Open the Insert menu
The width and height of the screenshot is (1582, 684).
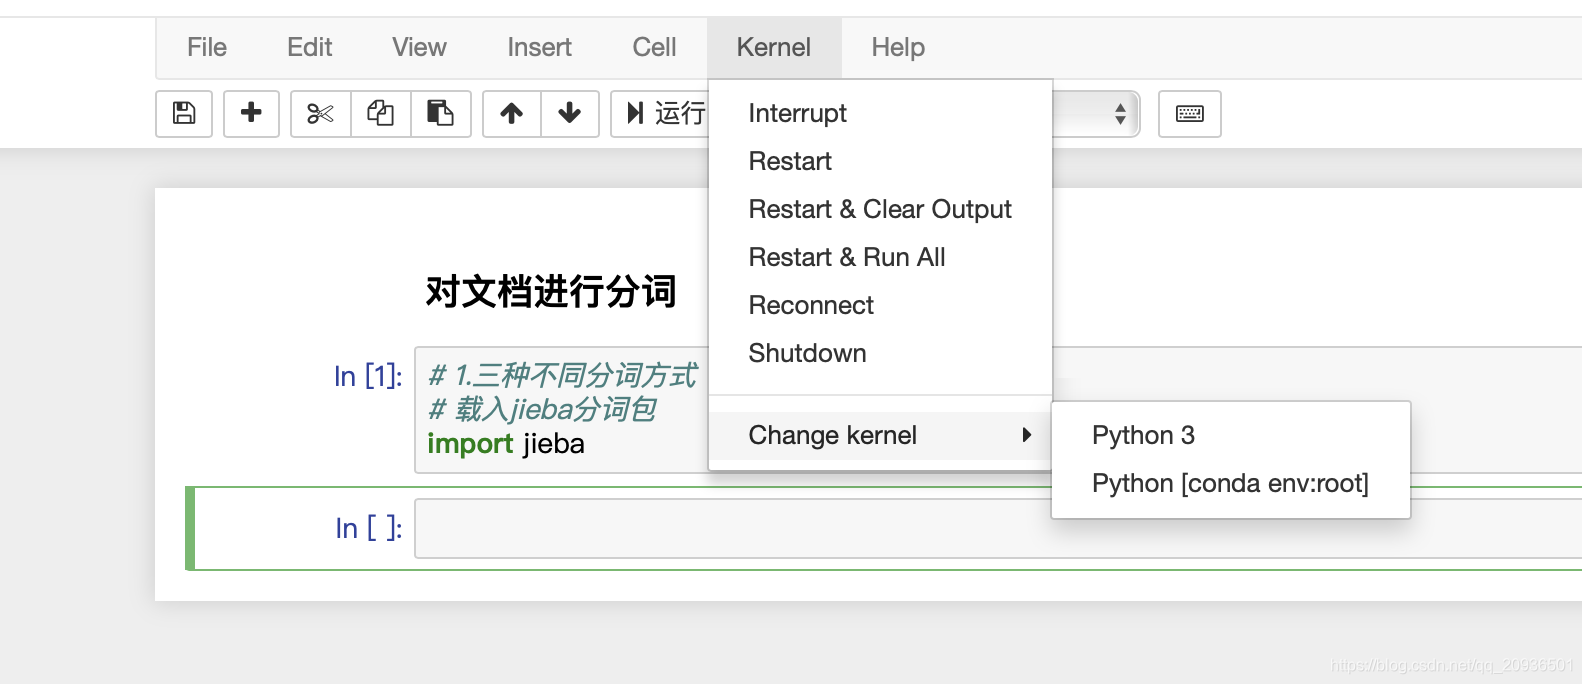(x=539, y=47)
